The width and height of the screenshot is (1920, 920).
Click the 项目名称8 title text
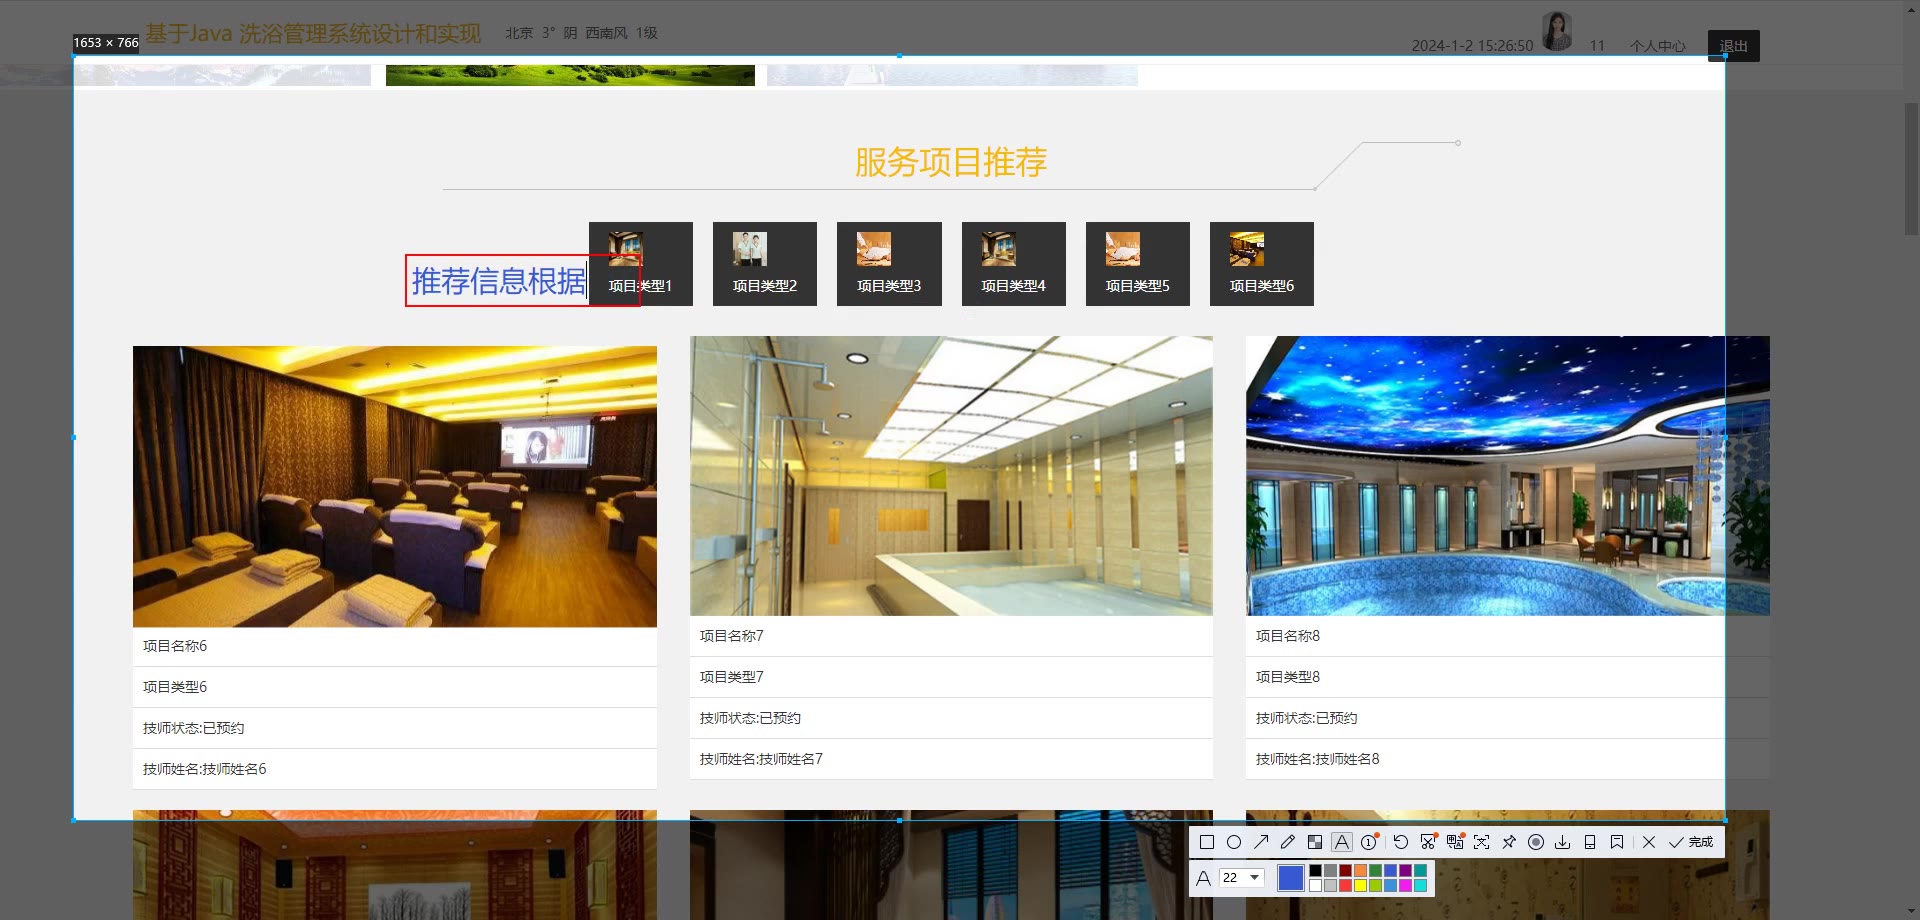(x=1288, y=636)
